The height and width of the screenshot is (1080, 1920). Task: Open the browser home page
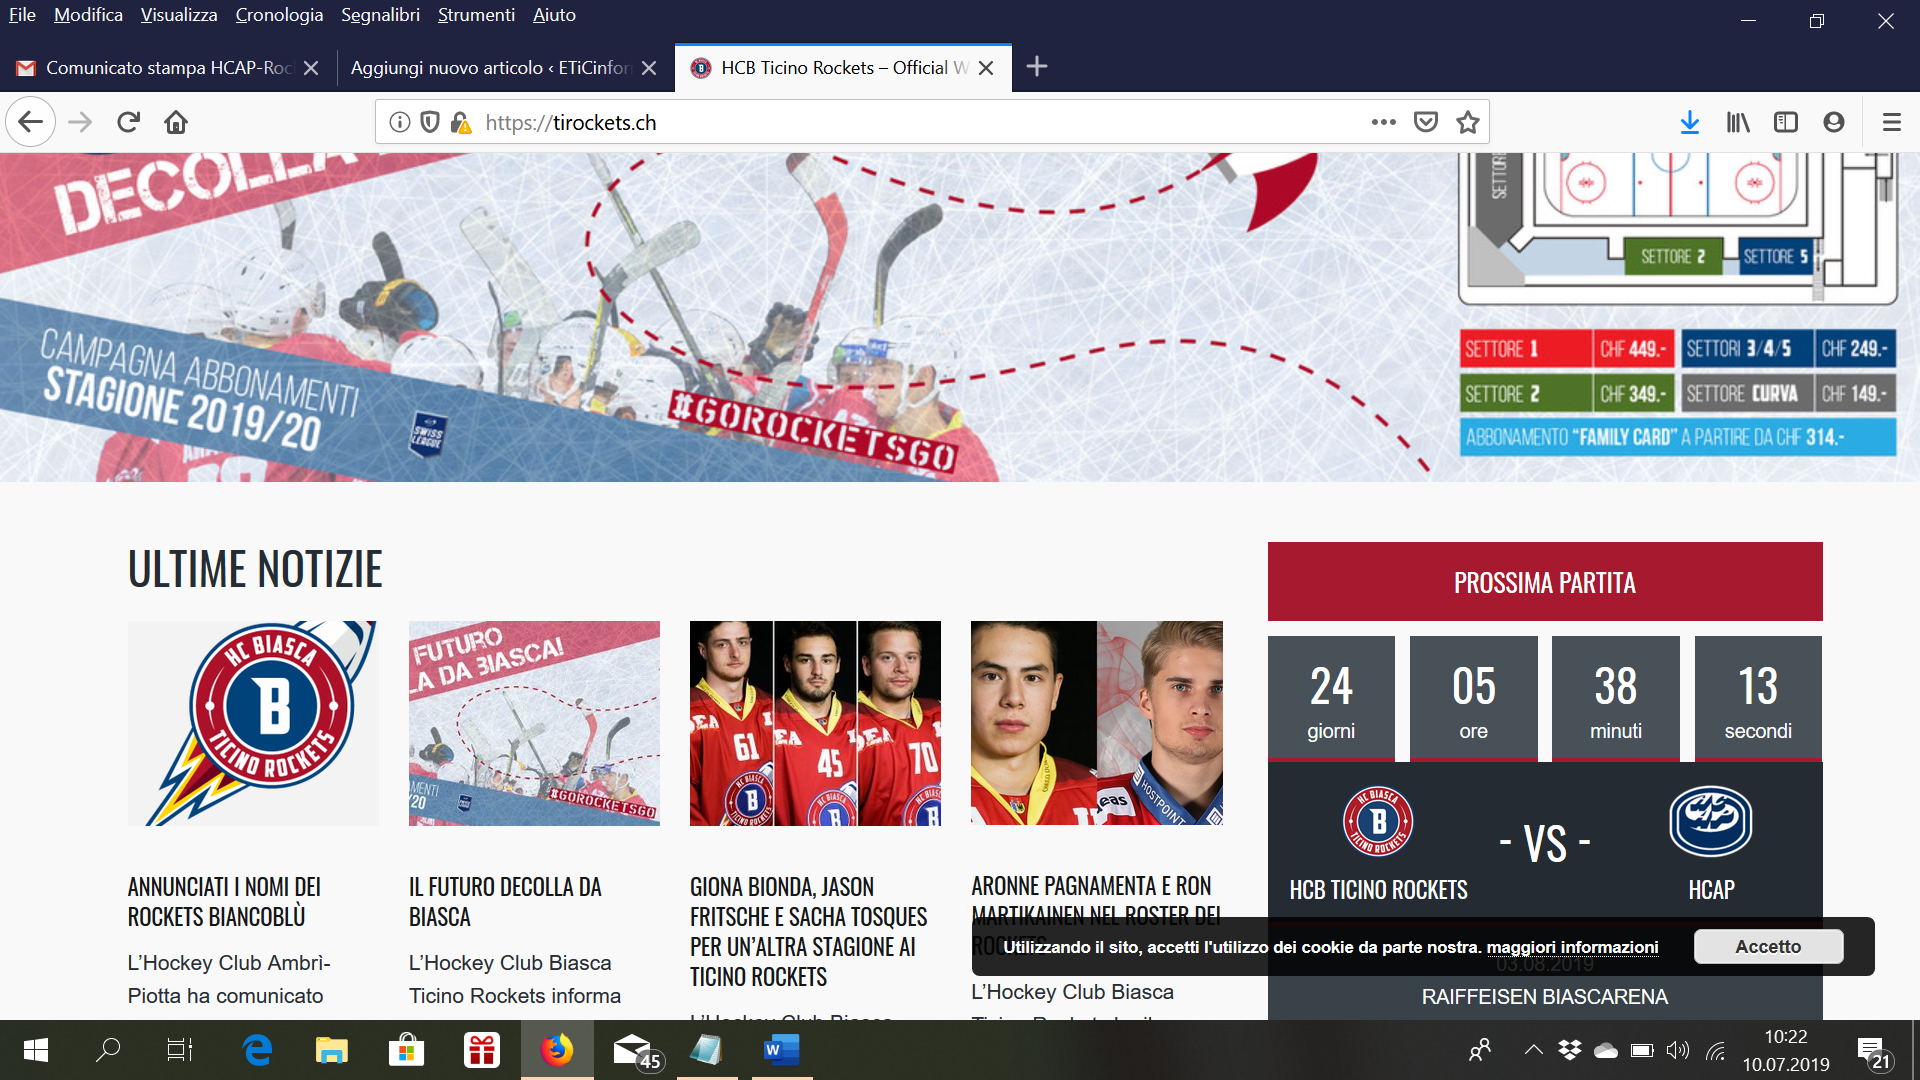pos(176,122)
